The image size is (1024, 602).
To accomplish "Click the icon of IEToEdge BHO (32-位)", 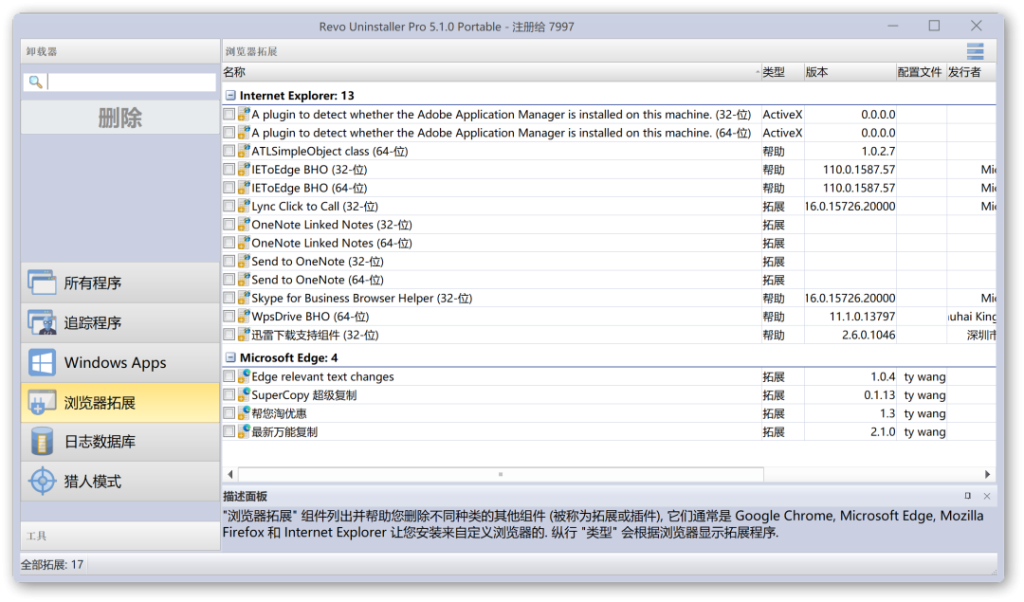I will [244, 169].
